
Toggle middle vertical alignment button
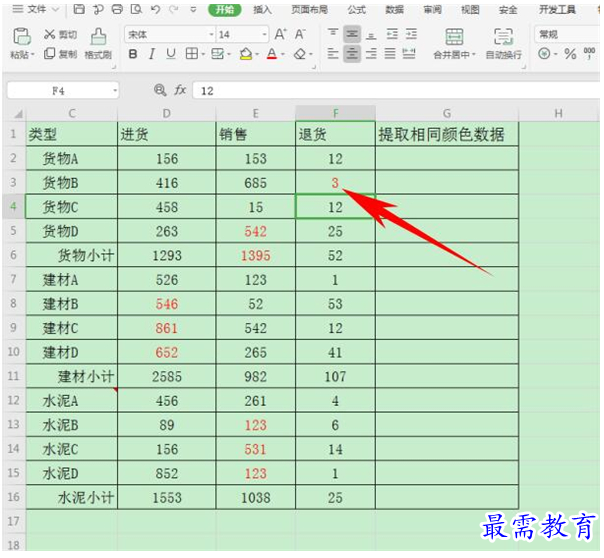(352, 34)
